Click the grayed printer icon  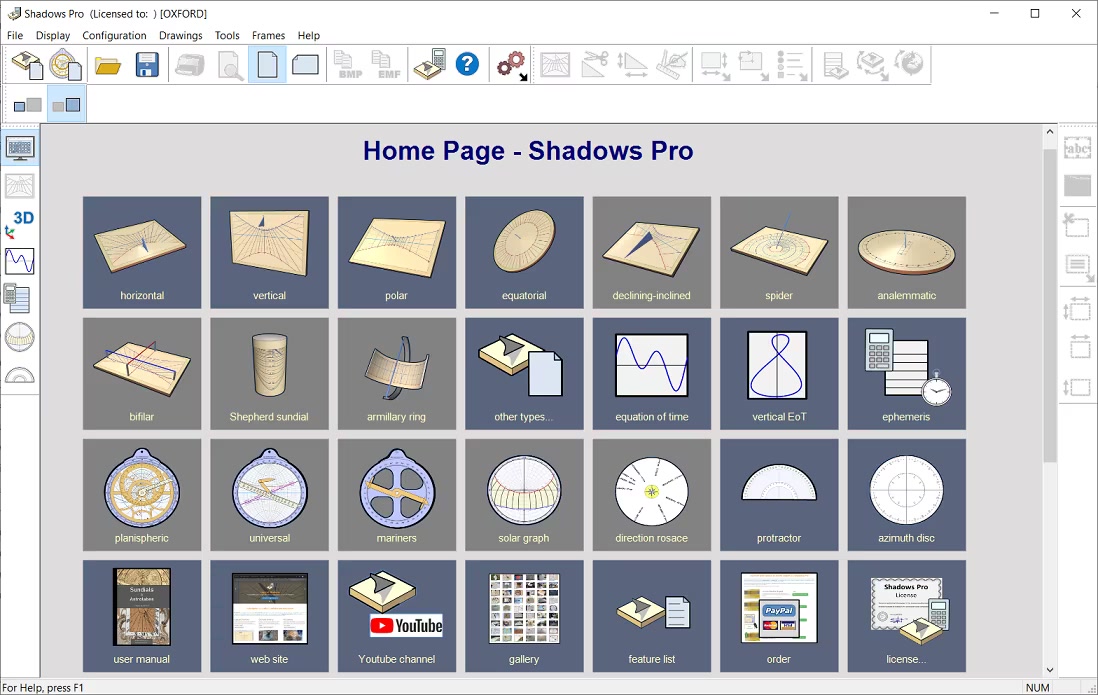coord(190,64)
